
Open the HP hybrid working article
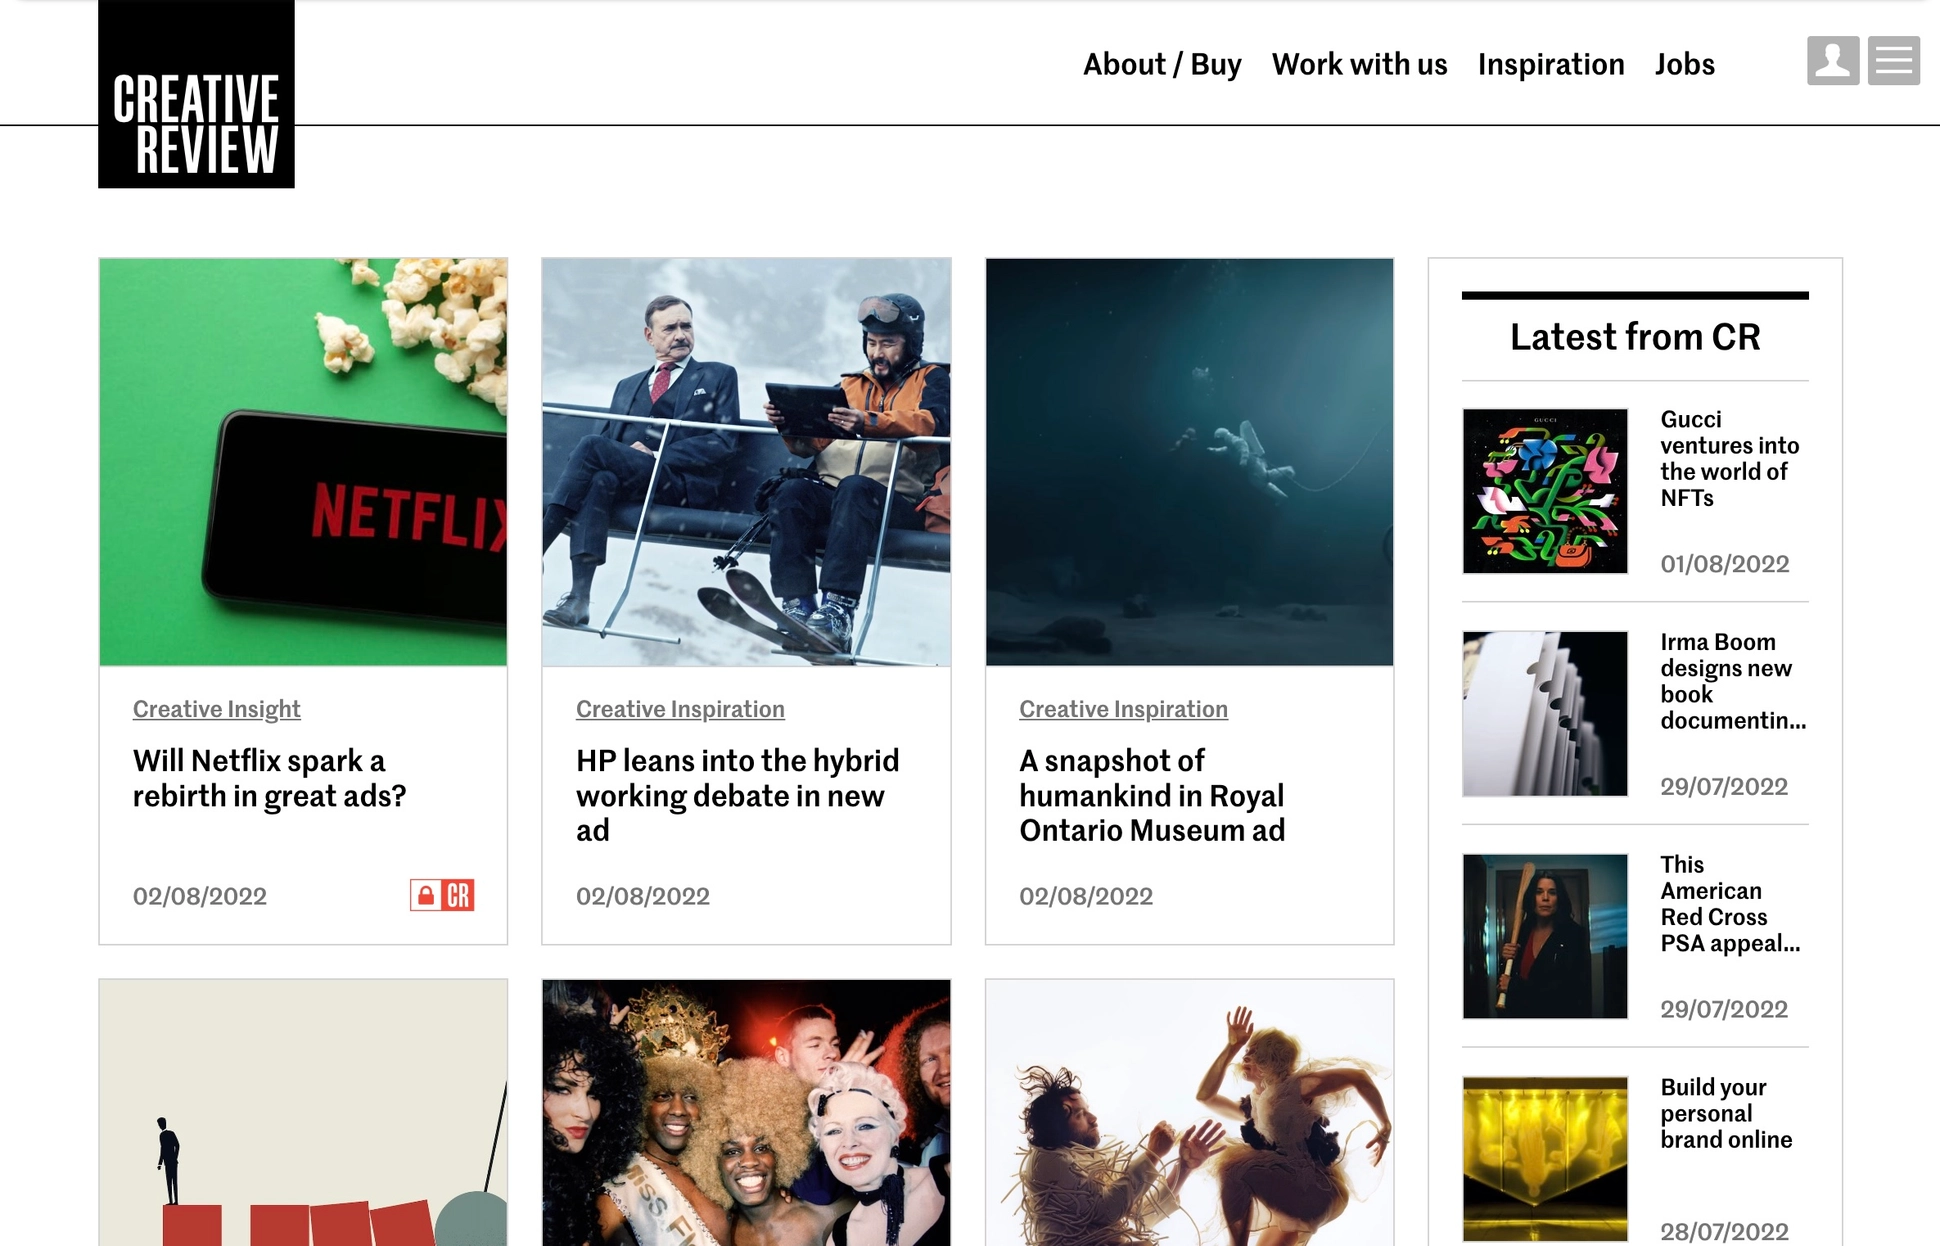[737, 795]
